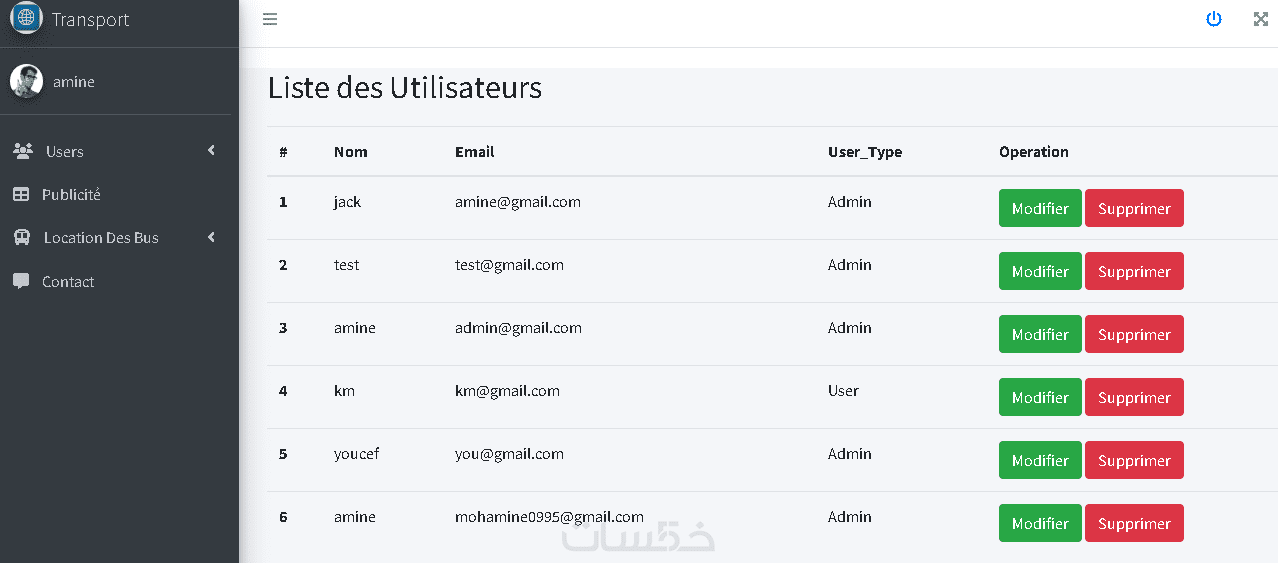This screenshot has height=563, width=1278.
Task: Expand the Location Des Bus chevron
Action: point(211,237)
